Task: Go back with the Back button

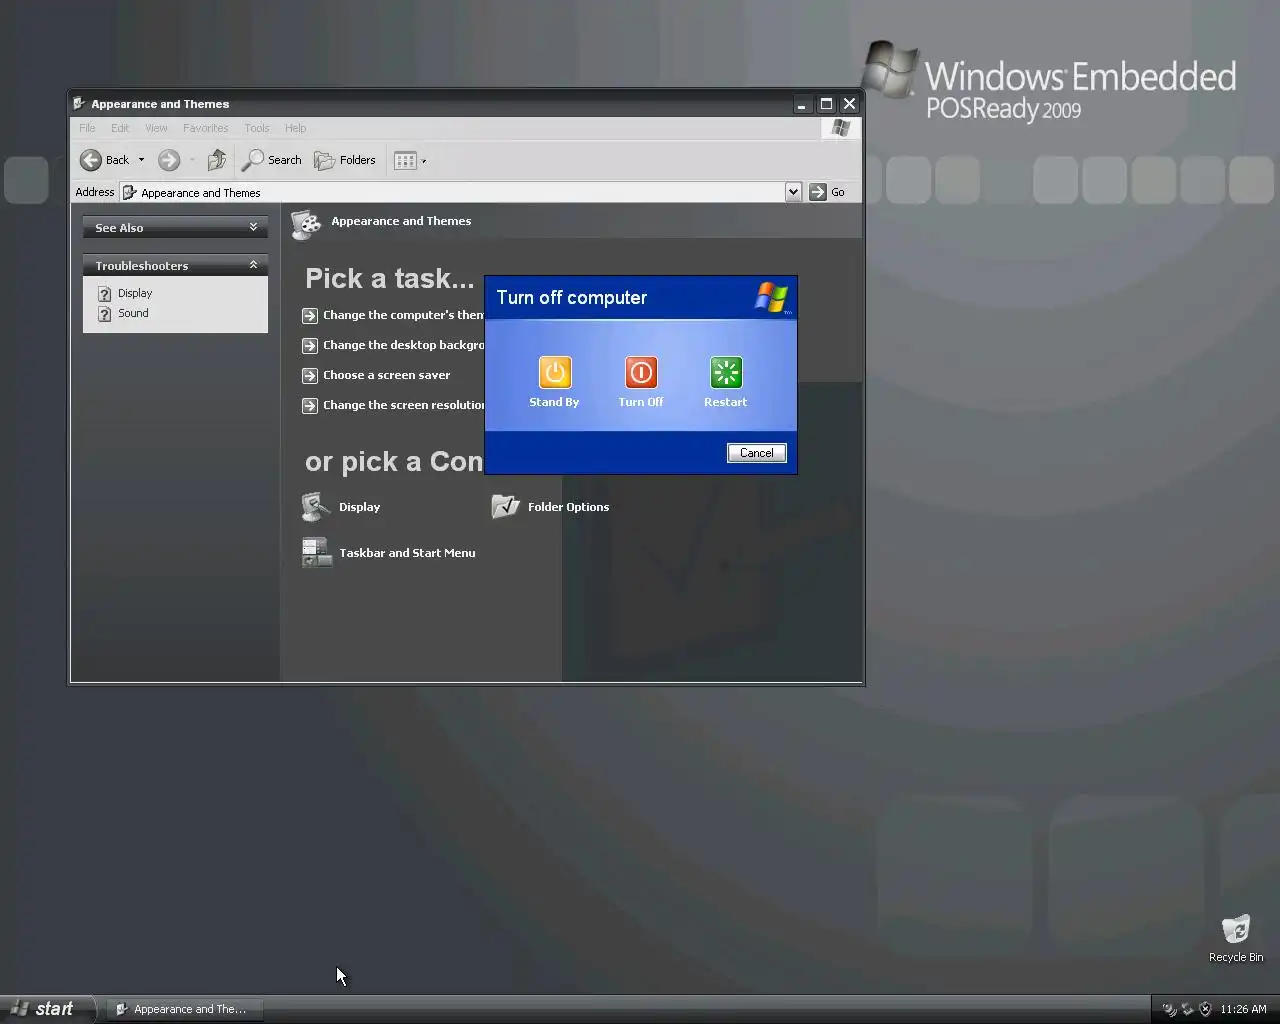Action: 105,160
